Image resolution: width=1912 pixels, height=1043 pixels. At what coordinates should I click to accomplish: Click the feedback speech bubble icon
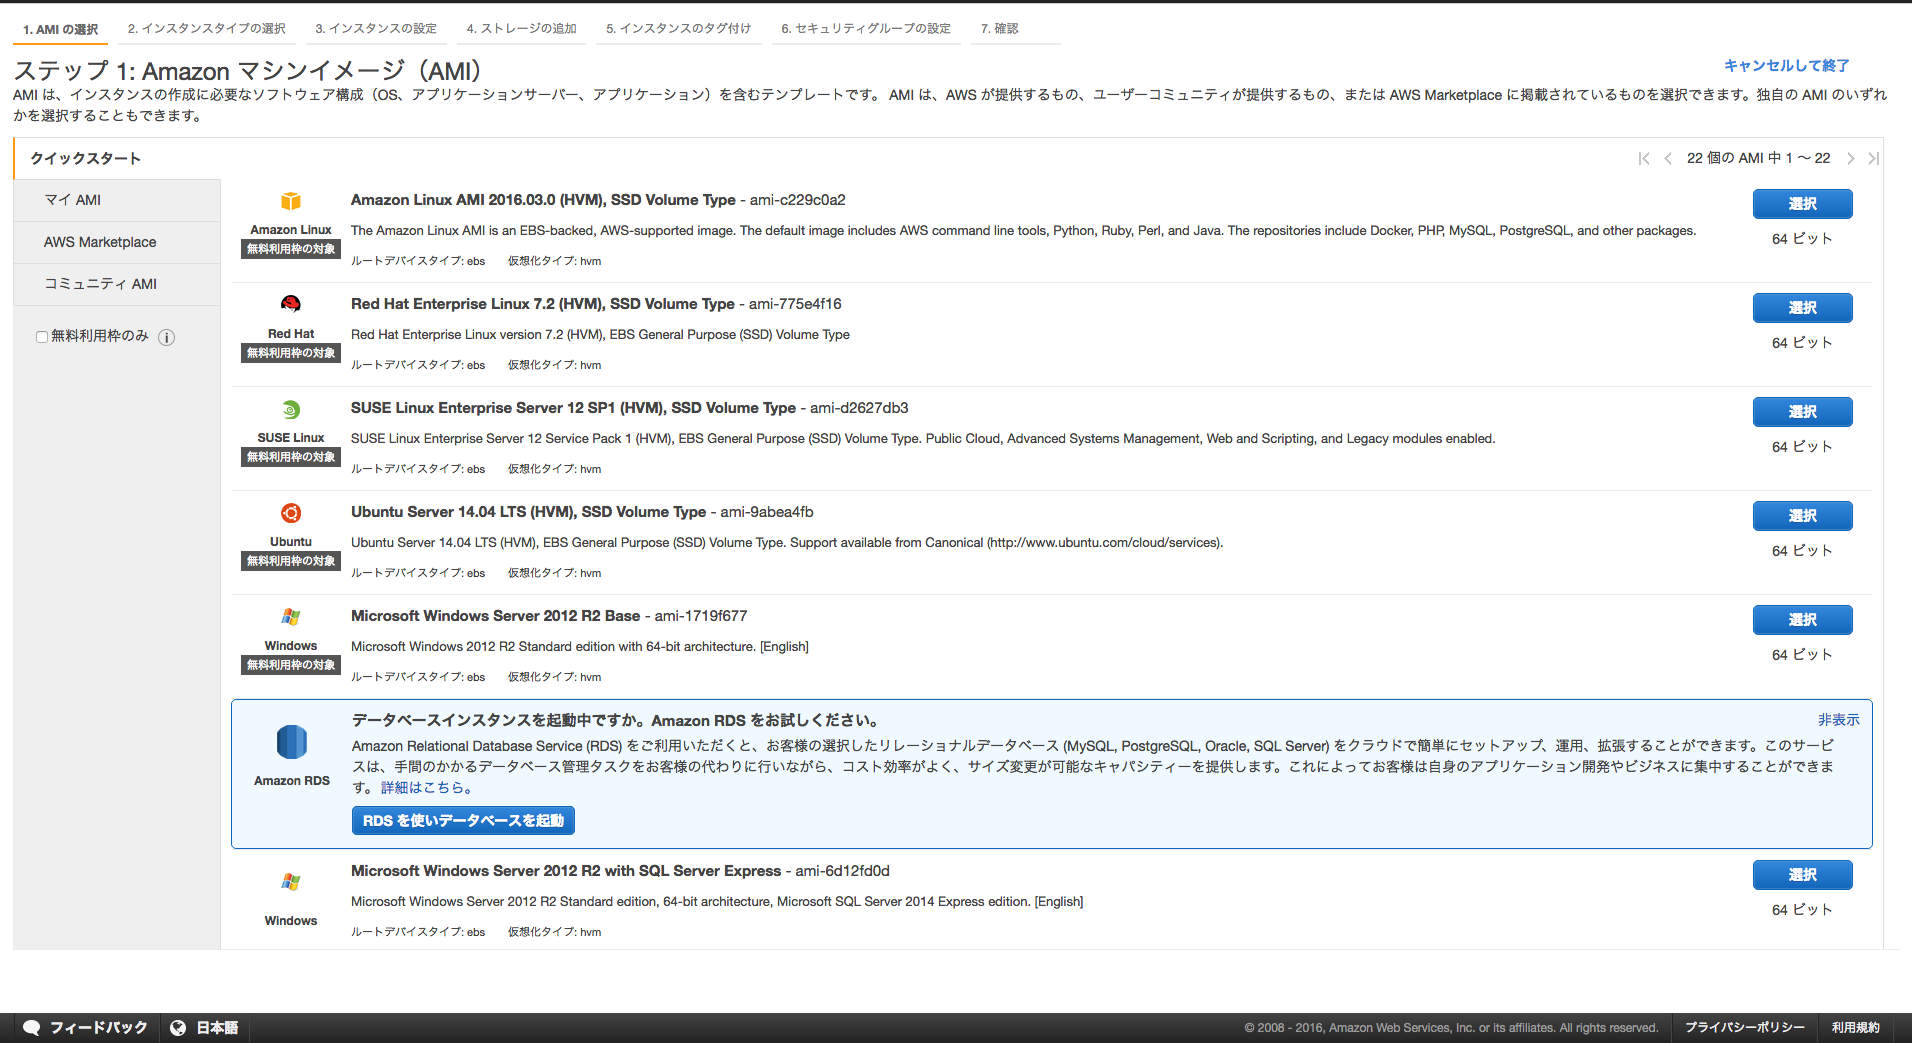(33, 1027)
